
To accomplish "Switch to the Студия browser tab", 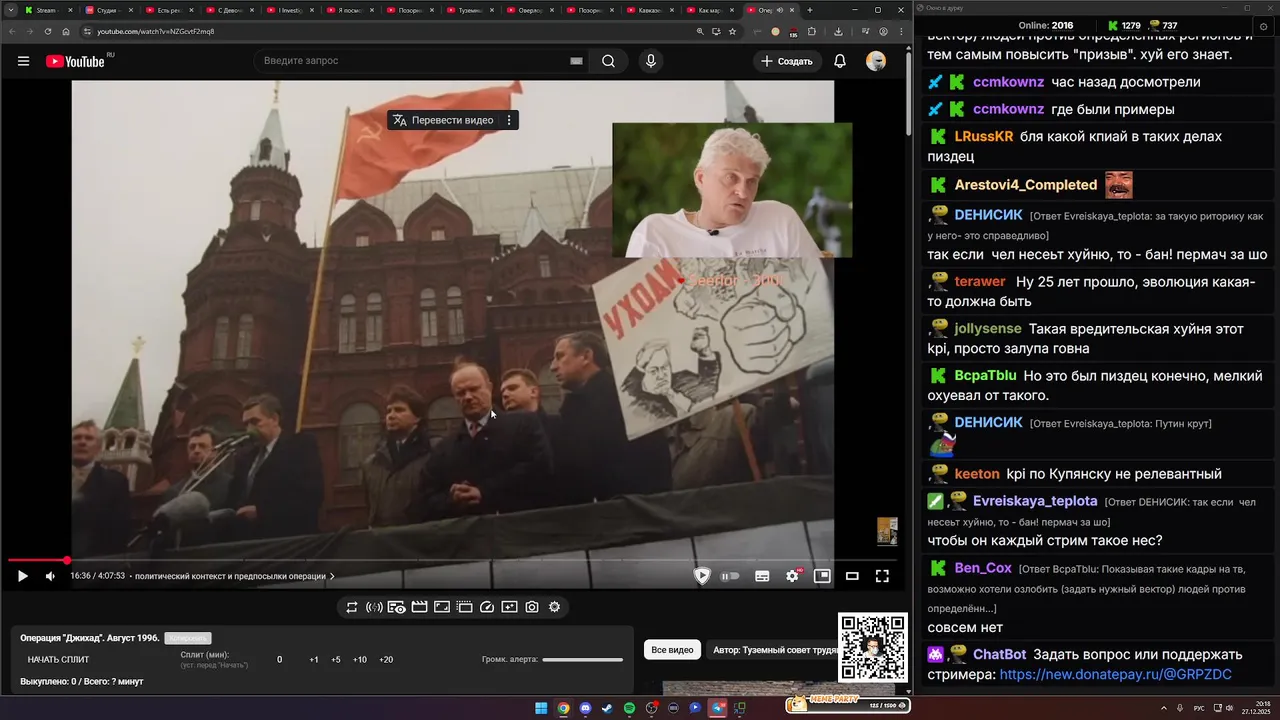I will (110, 10).
